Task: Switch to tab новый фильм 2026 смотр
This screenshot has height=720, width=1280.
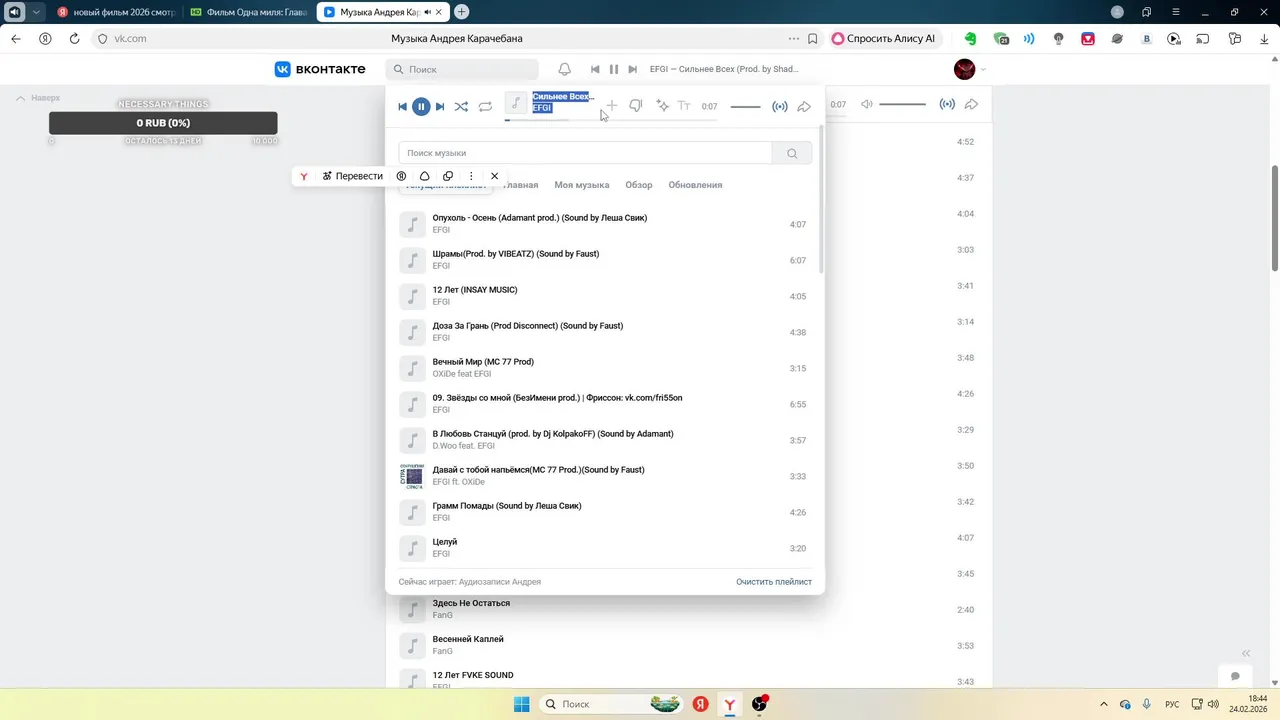Action: [x=116, y=12]
